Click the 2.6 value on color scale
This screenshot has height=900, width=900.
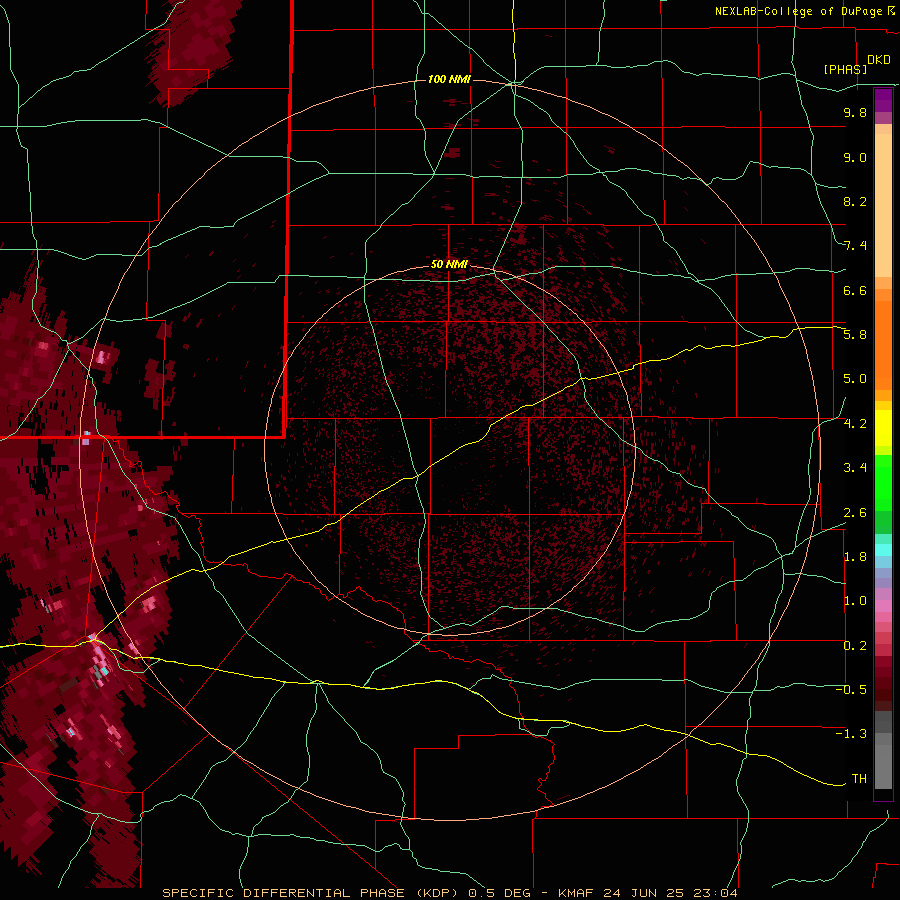click(855, 513)
